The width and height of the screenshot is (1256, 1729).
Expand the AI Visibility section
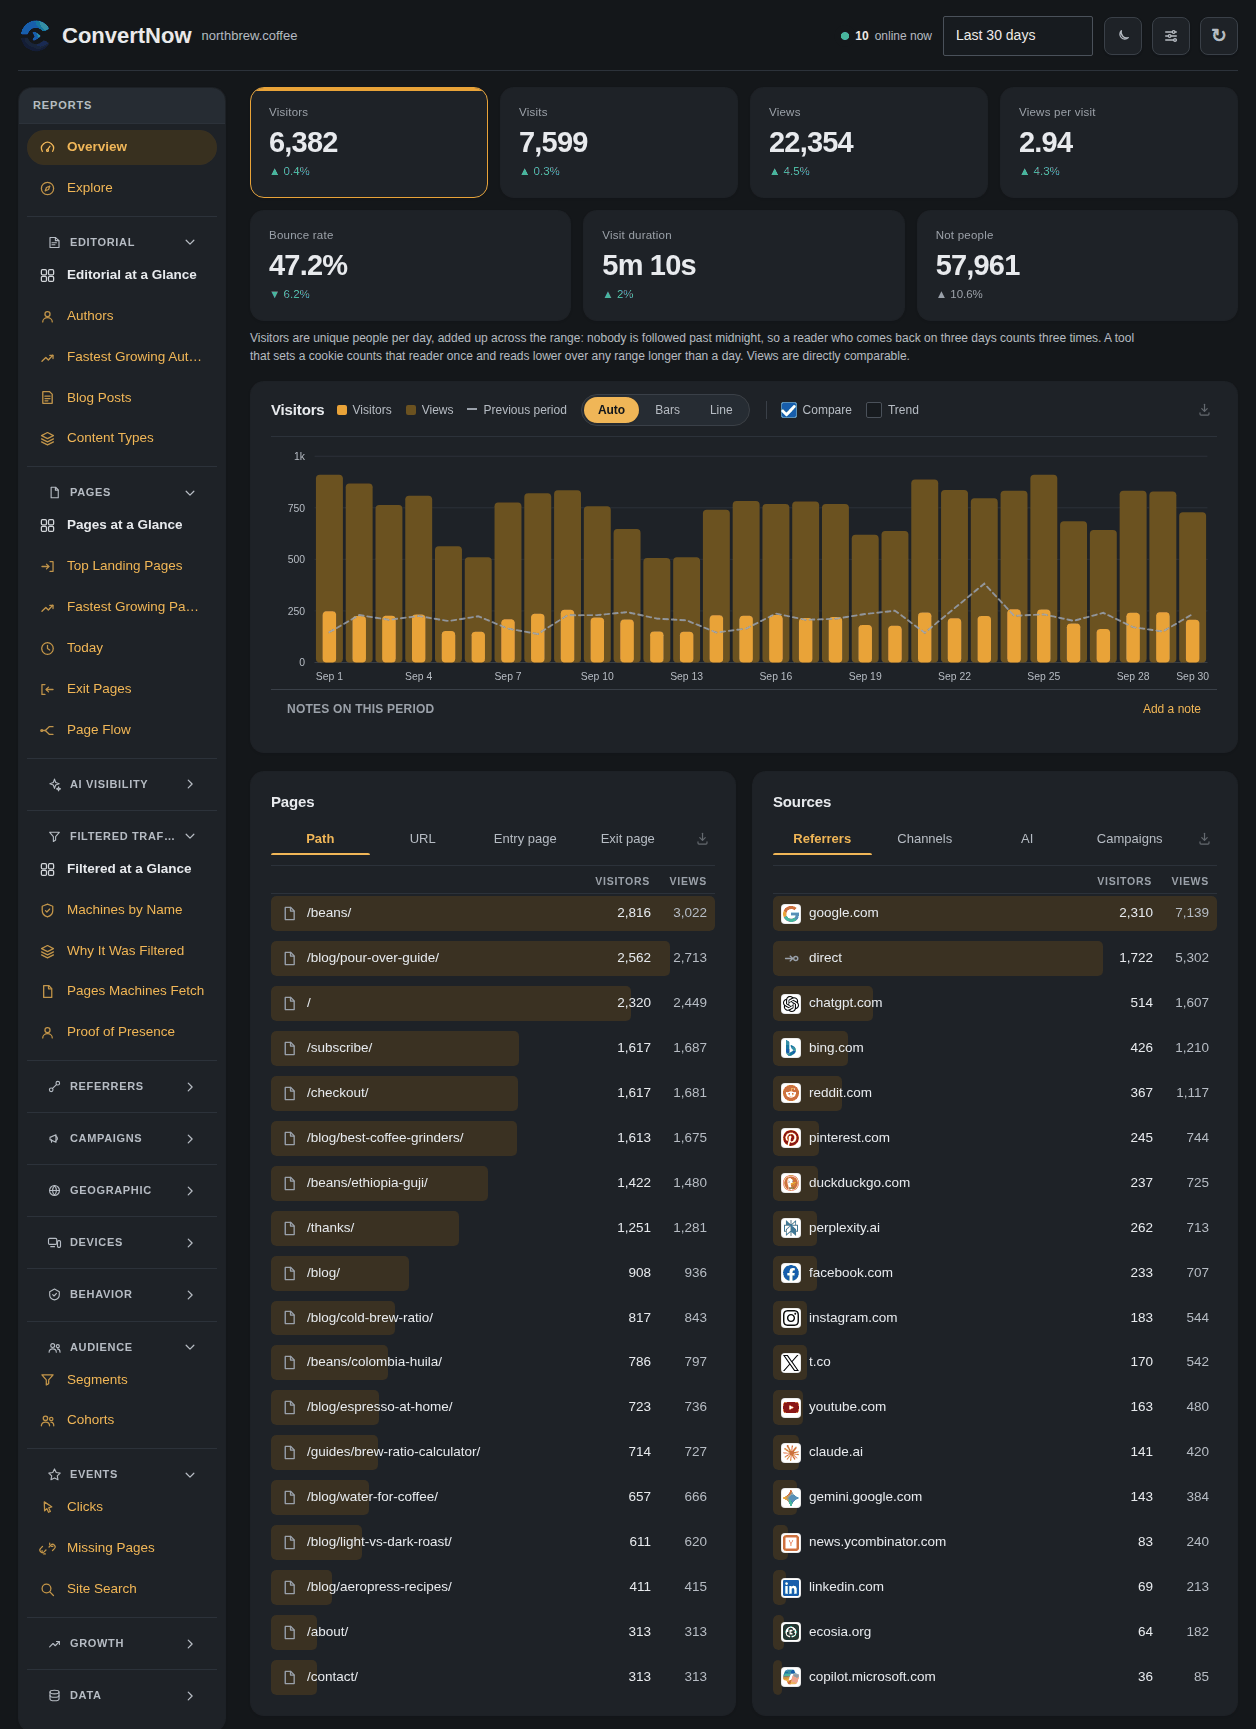[x=122, y=785]
